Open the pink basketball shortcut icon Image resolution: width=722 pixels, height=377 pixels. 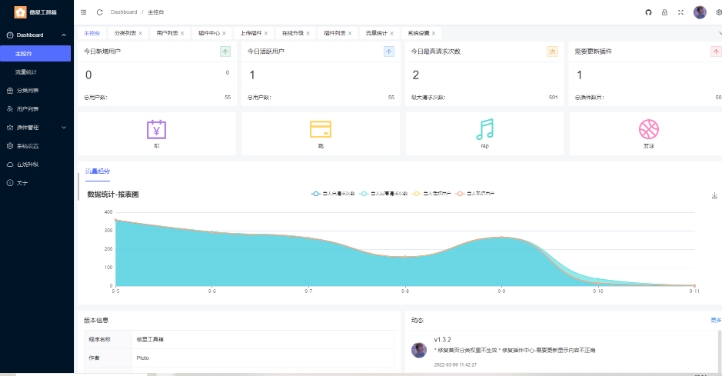pyautogui.click(x=649, y=129)
